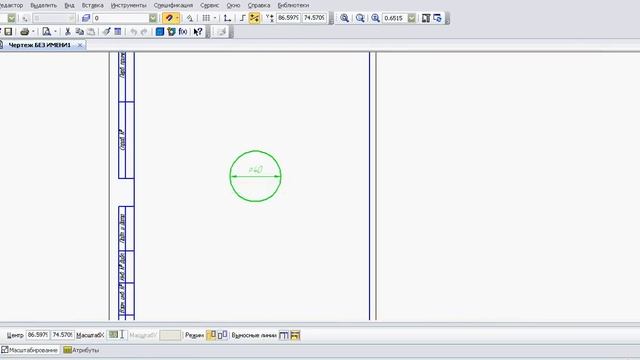Open the green dropdown at far left toolbar
The width and height of the screenshot is (640, 360).
point(11,18)
